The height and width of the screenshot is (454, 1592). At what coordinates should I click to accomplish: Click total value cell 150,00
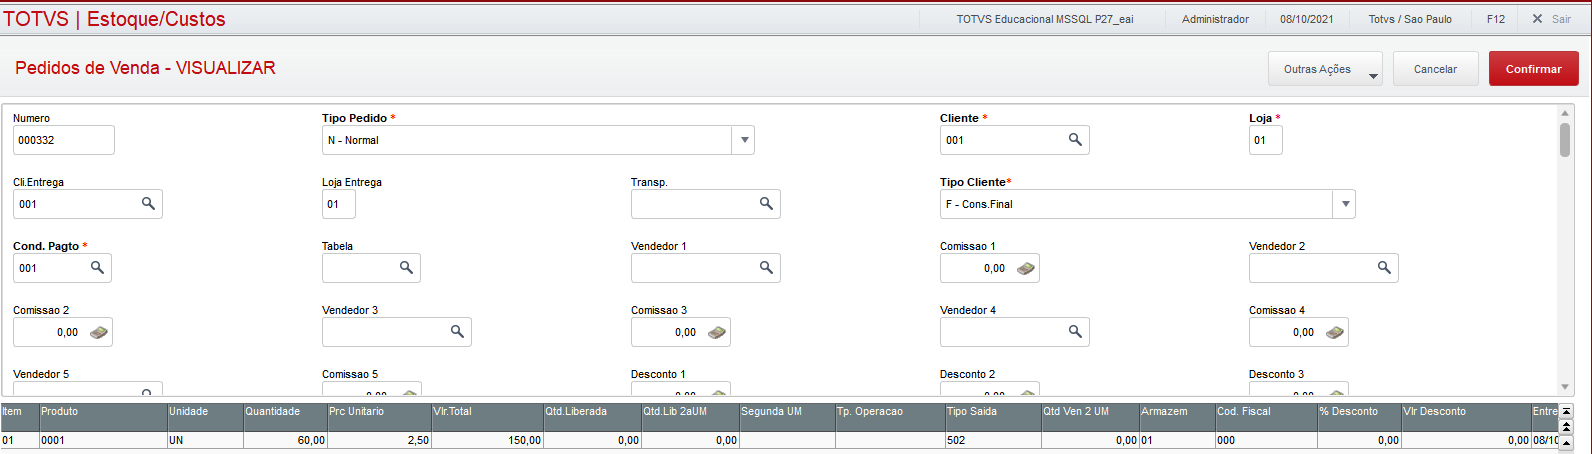487,440
